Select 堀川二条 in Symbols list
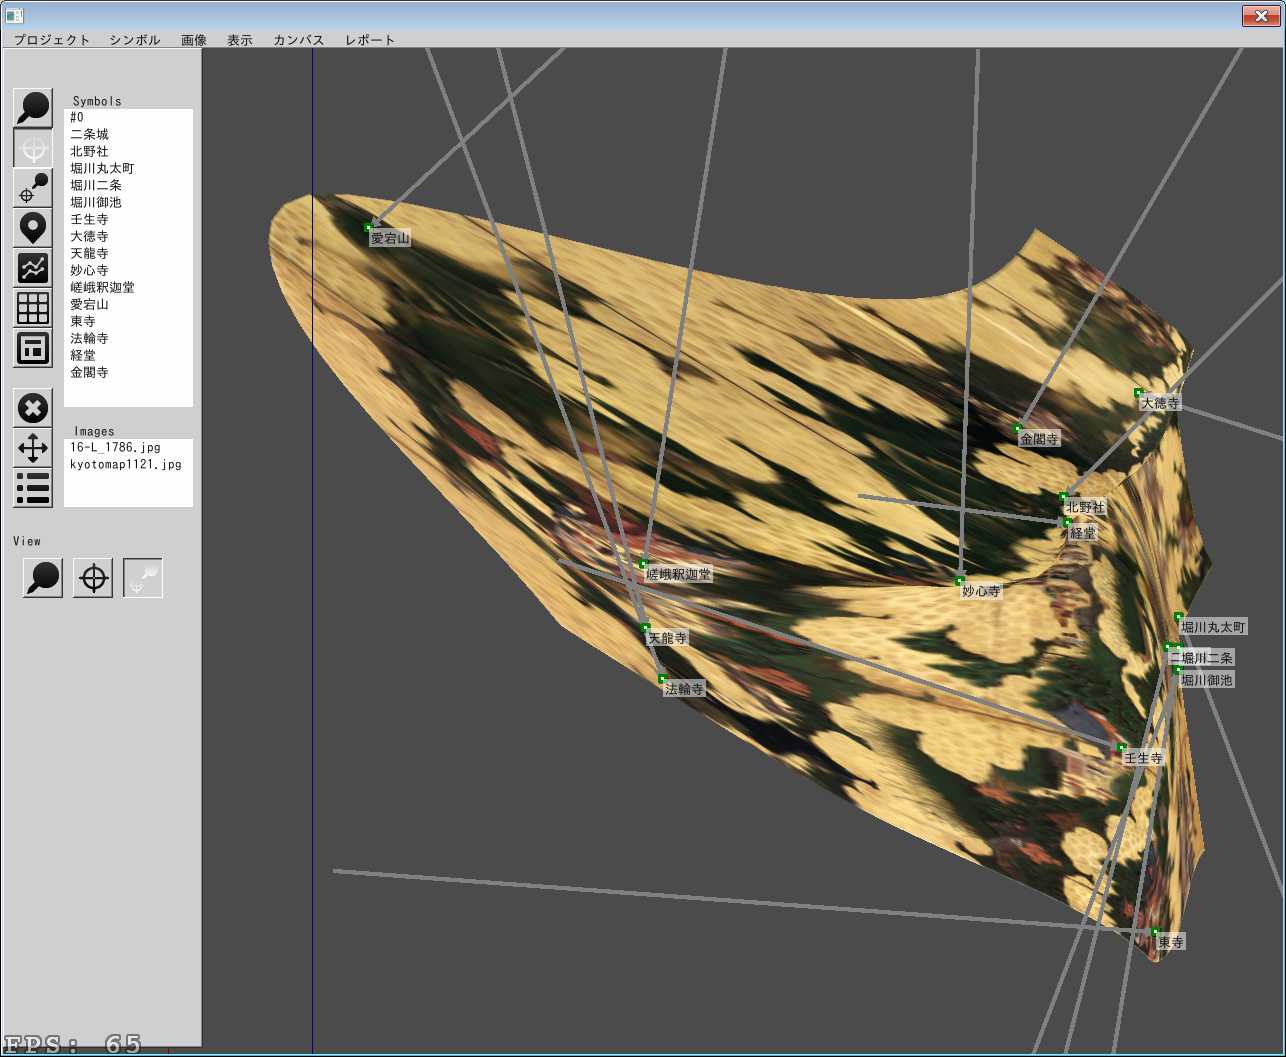 click(x=128, y=185)
